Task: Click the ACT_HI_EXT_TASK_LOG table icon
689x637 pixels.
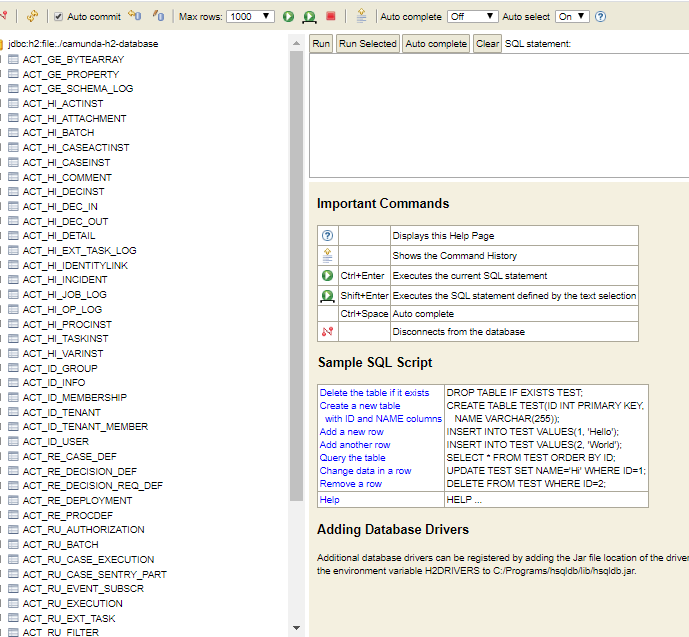Action: [14, 250]
